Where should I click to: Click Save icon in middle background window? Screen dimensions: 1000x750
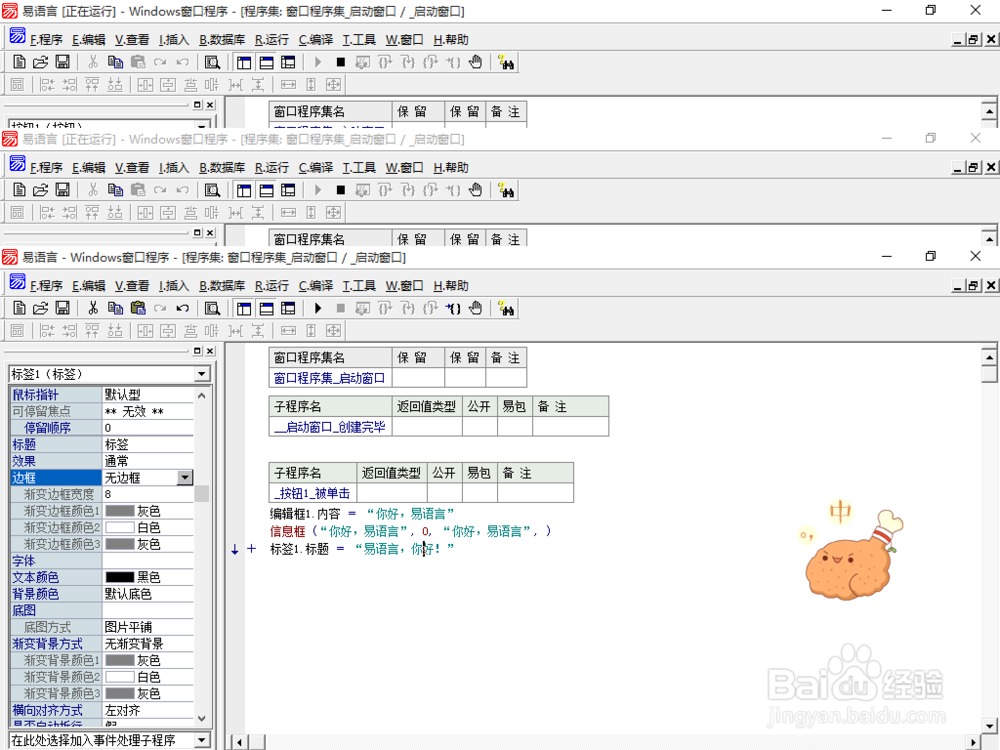(x=62, y=190)
